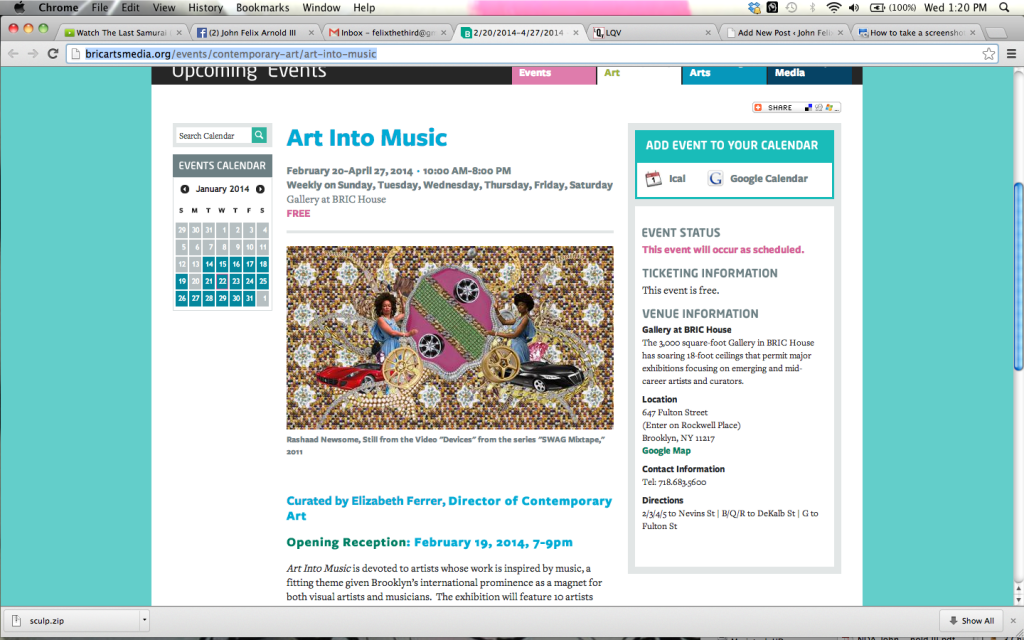Open the Edit menu
Screen dimensions: 1024x640
[130, 8]
